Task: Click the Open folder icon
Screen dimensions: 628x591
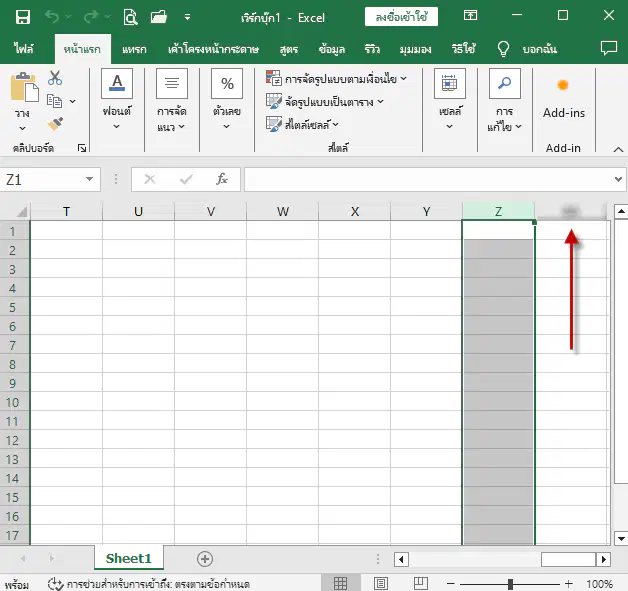Action: (x=159, y=17)
